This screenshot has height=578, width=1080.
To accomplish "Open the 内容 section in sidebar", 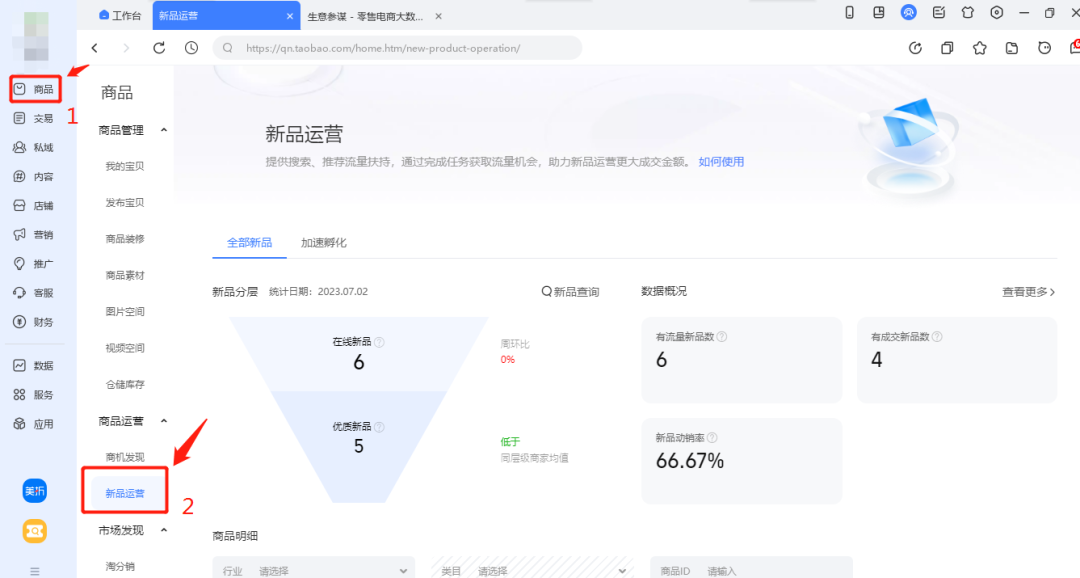I will click(34, 176).
